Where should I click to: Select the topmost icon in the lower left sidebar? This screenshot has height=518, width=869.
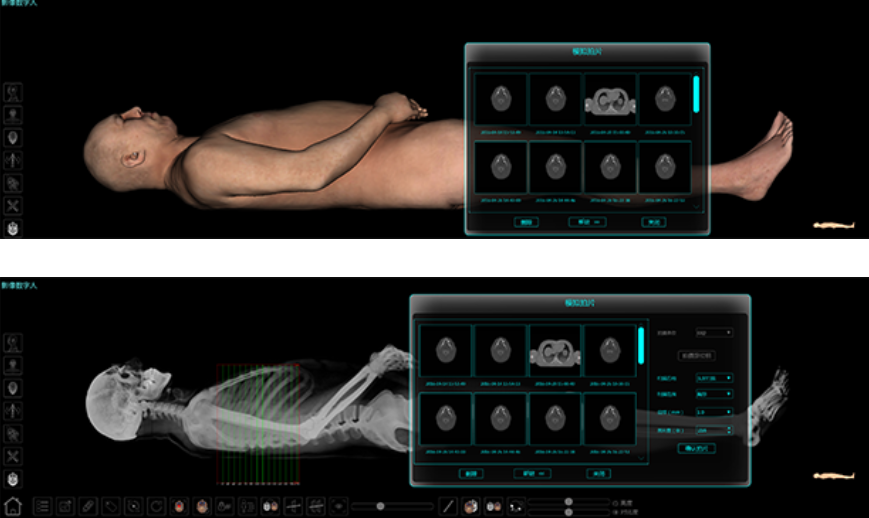[14, 342]
